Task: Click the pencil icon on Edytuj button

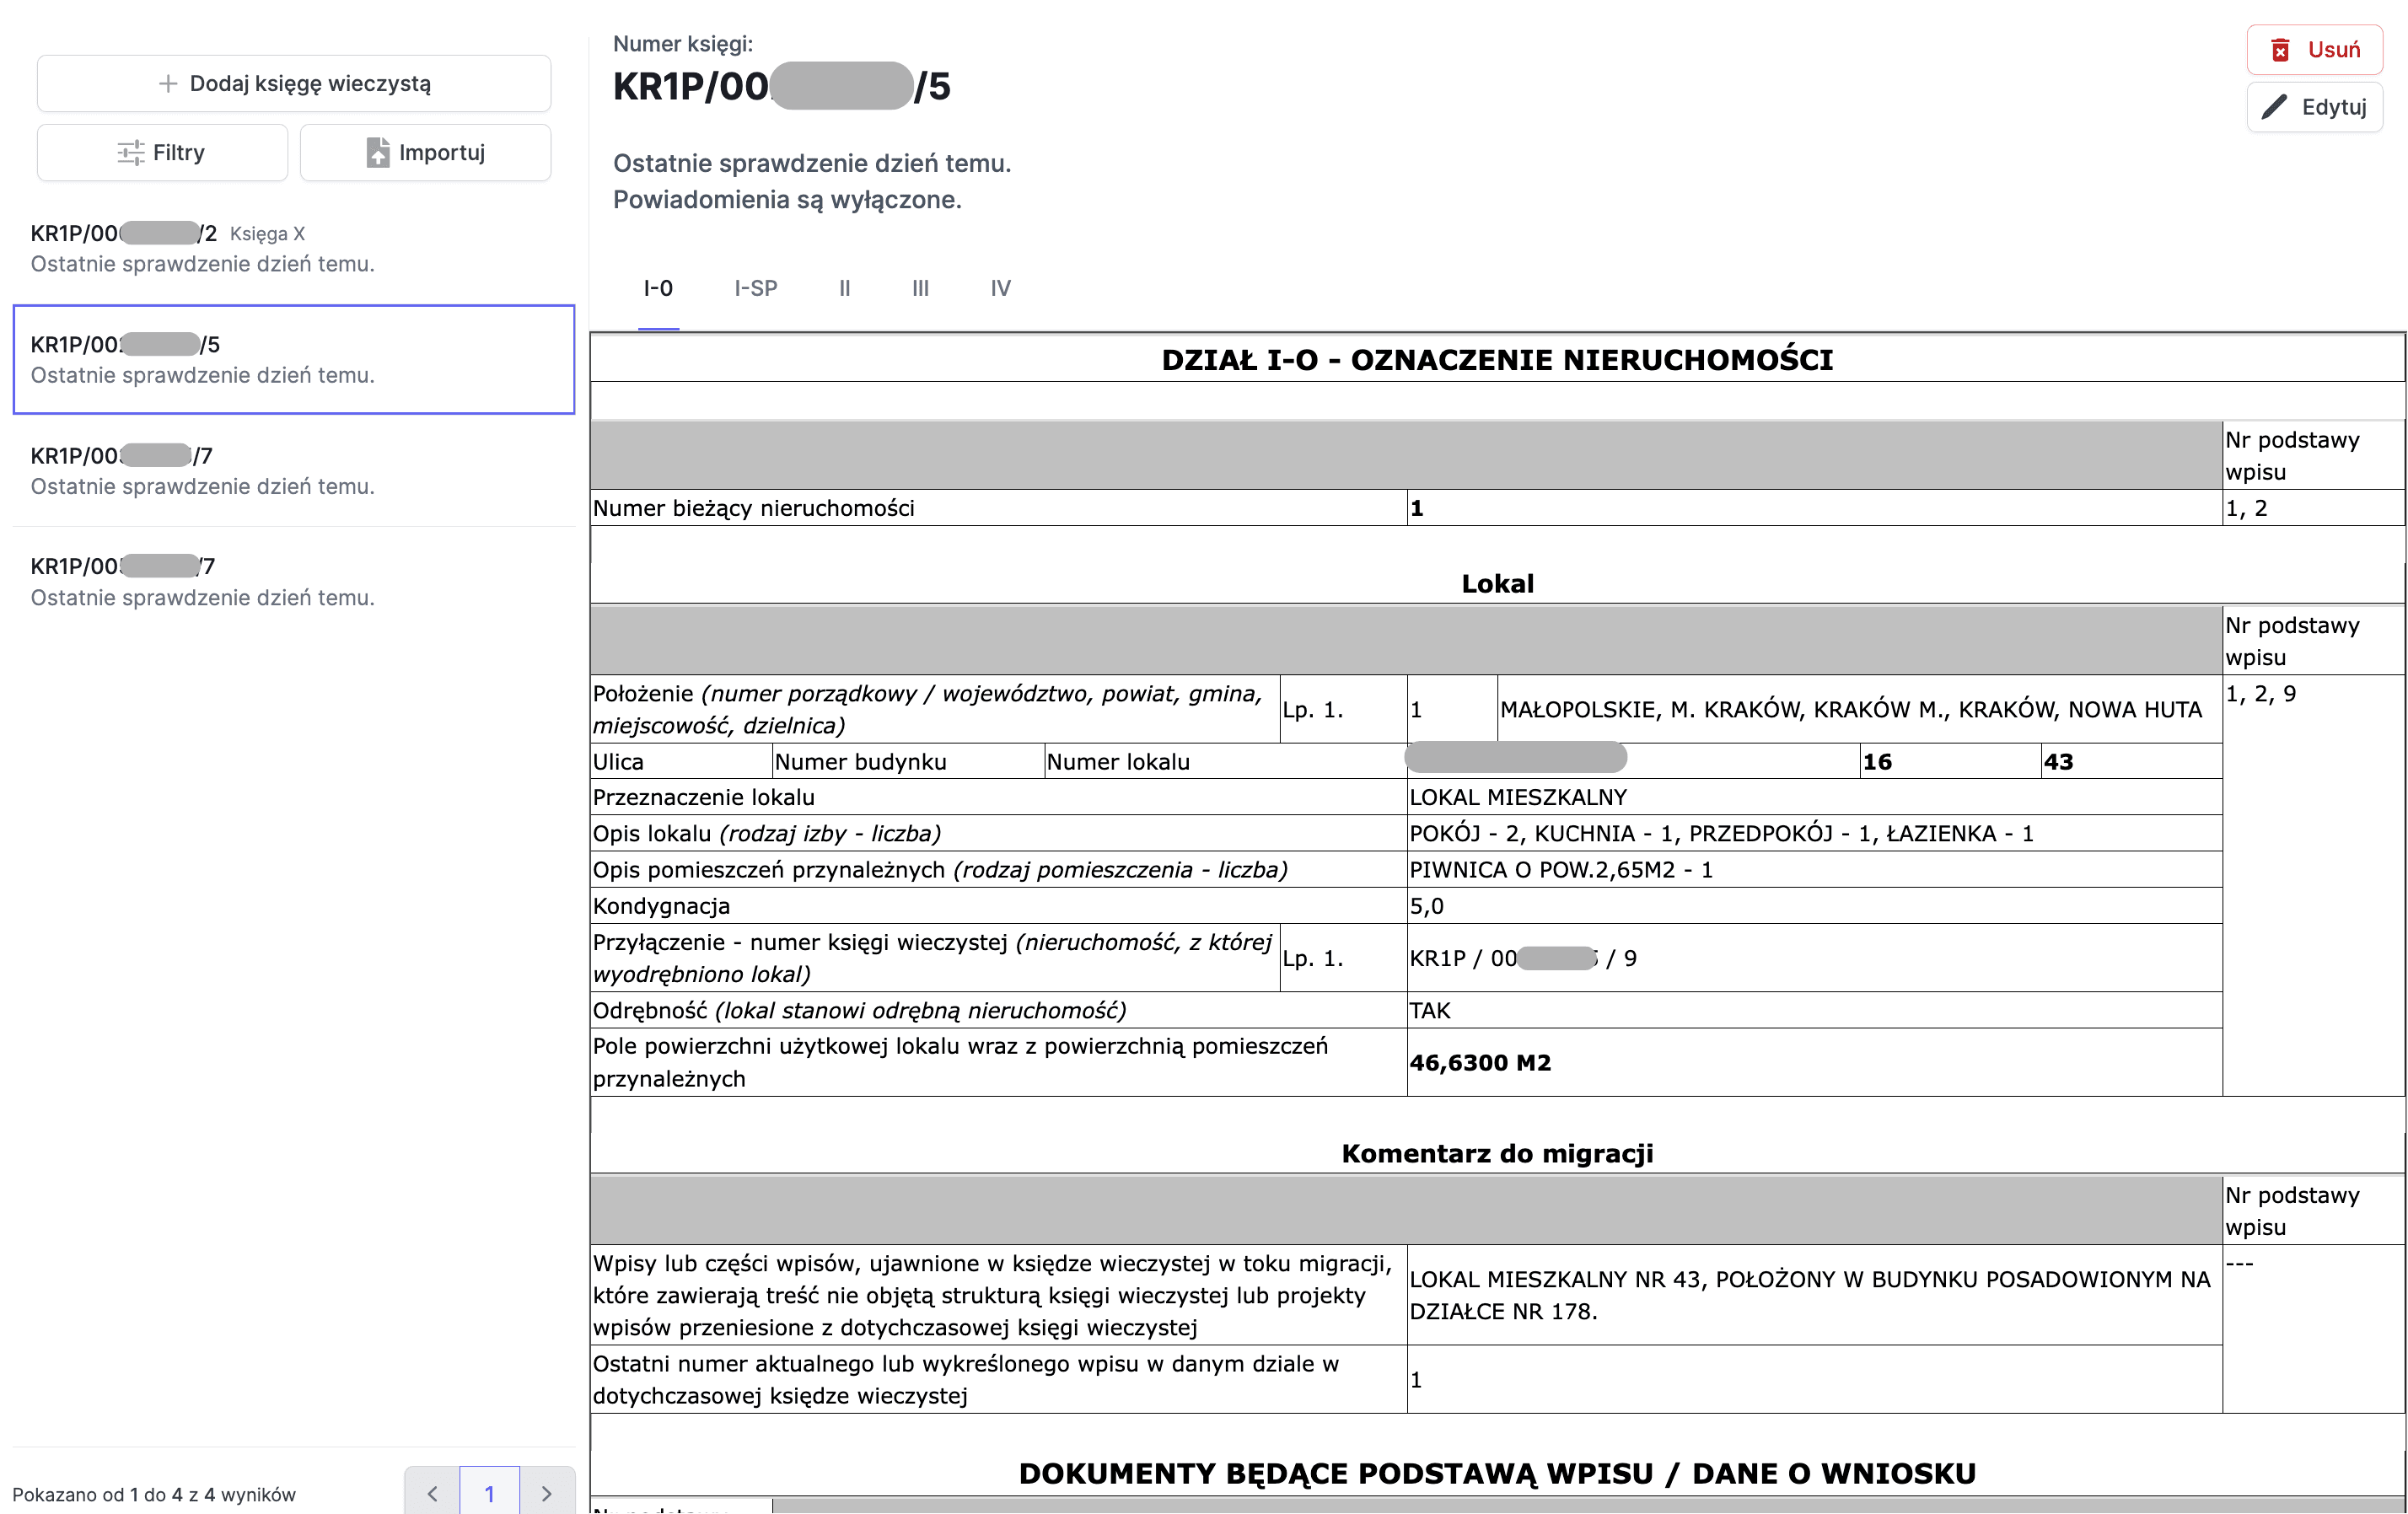Action: tap(2276, 106)
